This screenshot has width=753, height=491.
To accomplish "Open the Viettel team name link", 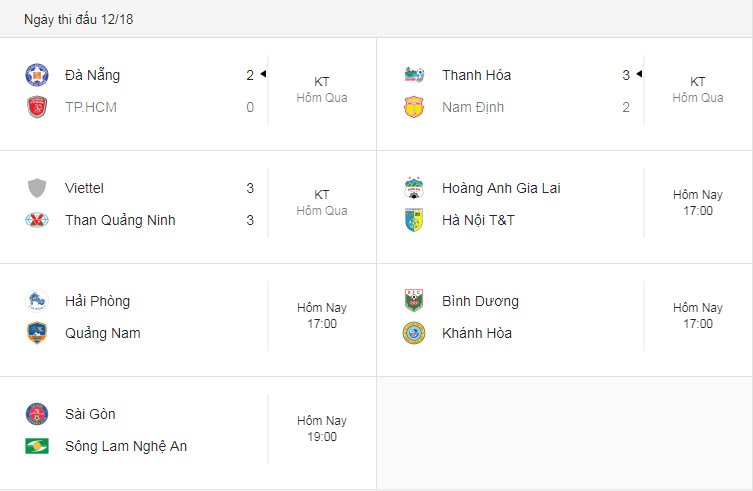I will pyautogui.click(x=84, y=188).
